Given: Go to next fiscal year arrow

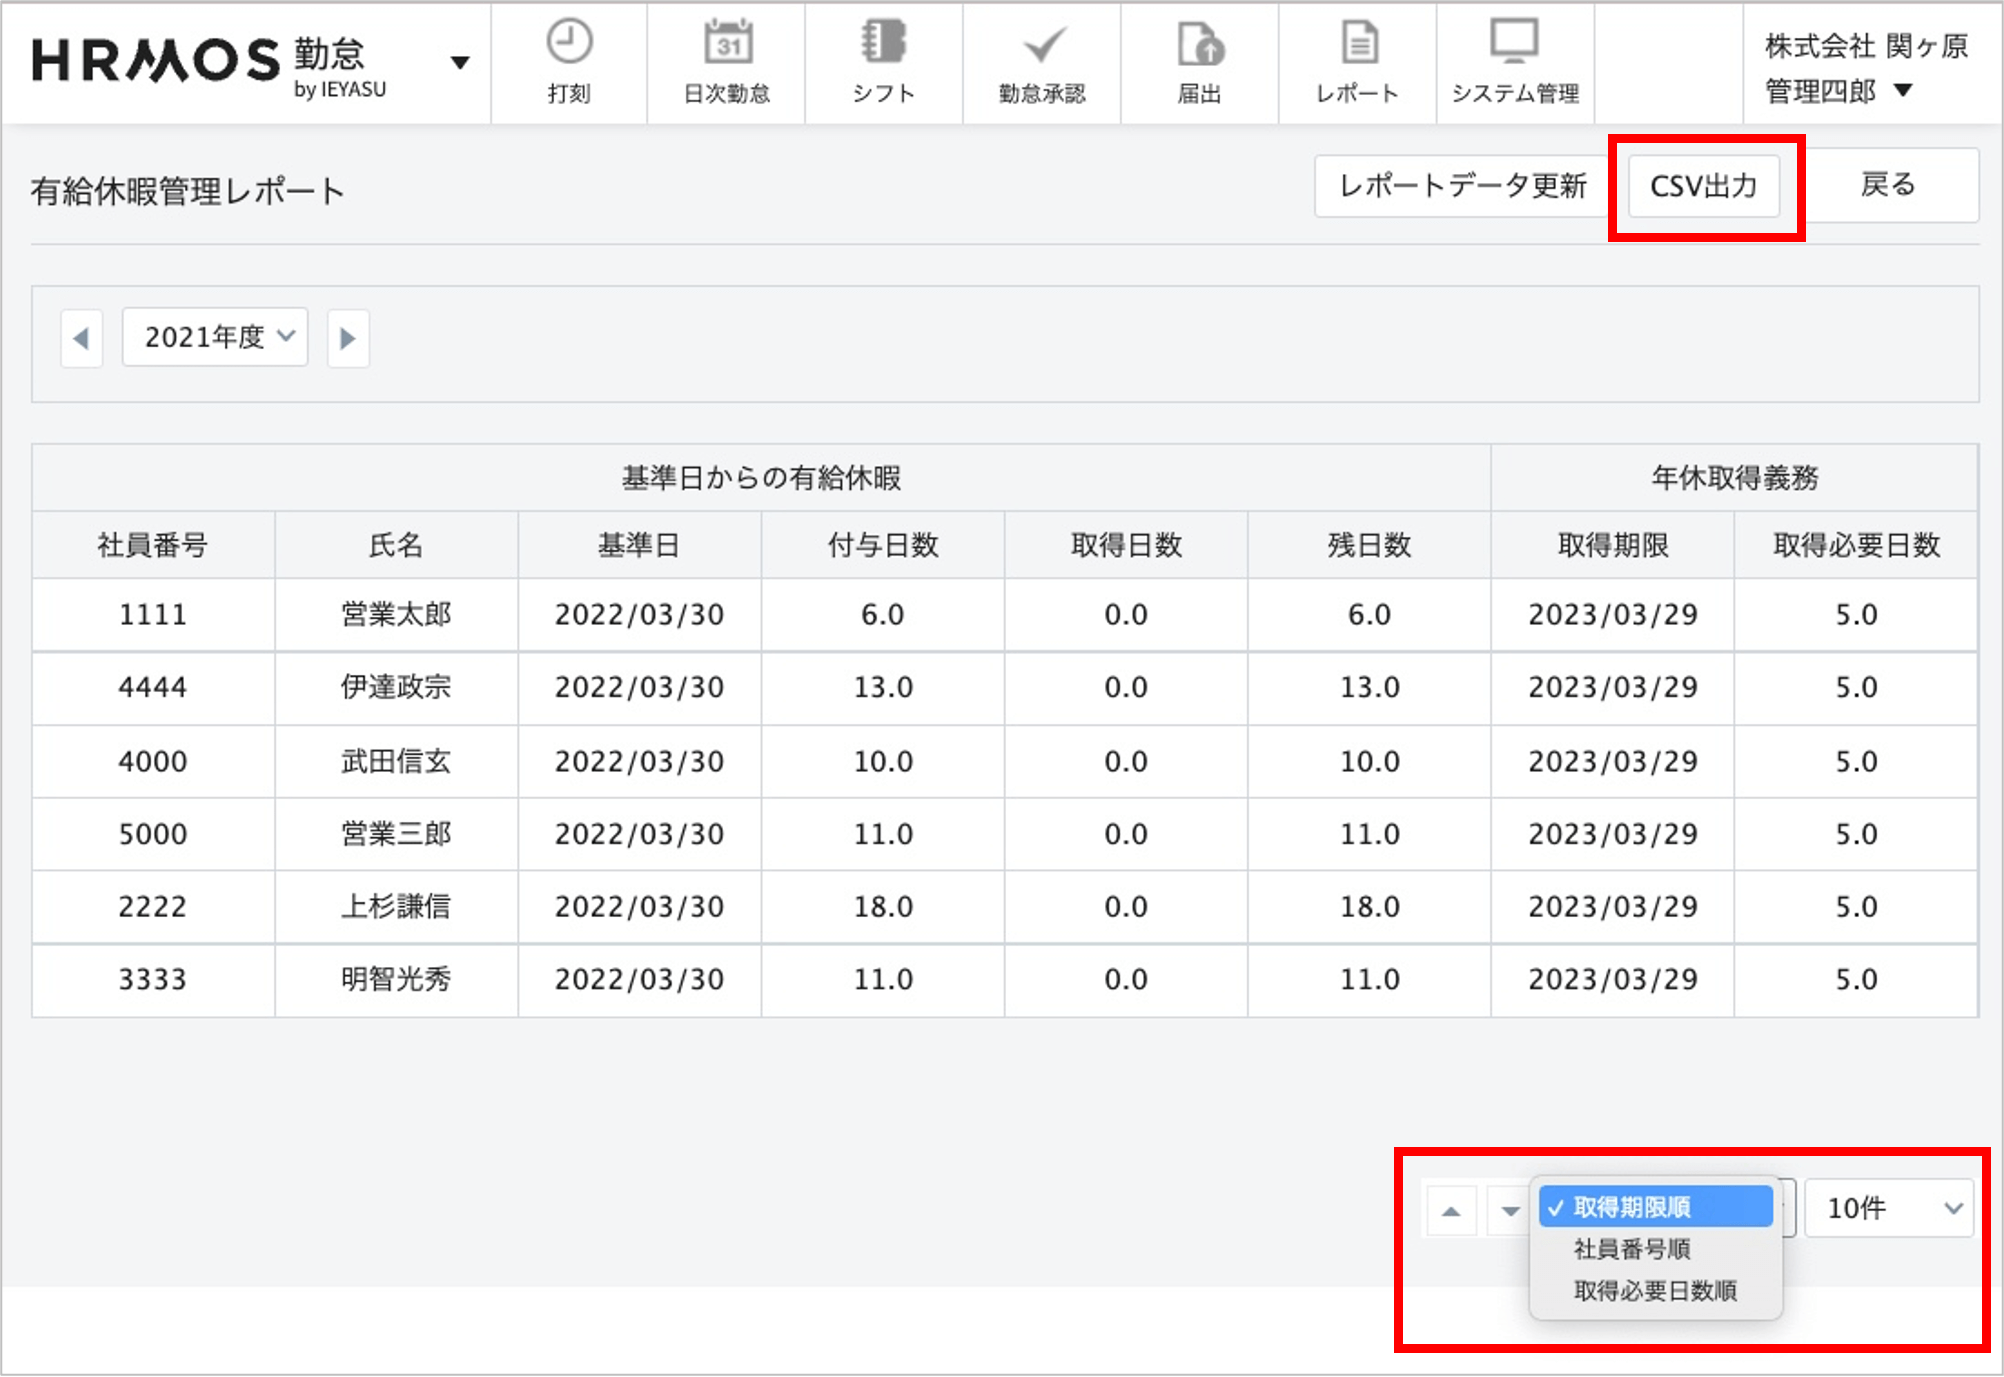Looking at the screenshot, I should click(348, 339).
